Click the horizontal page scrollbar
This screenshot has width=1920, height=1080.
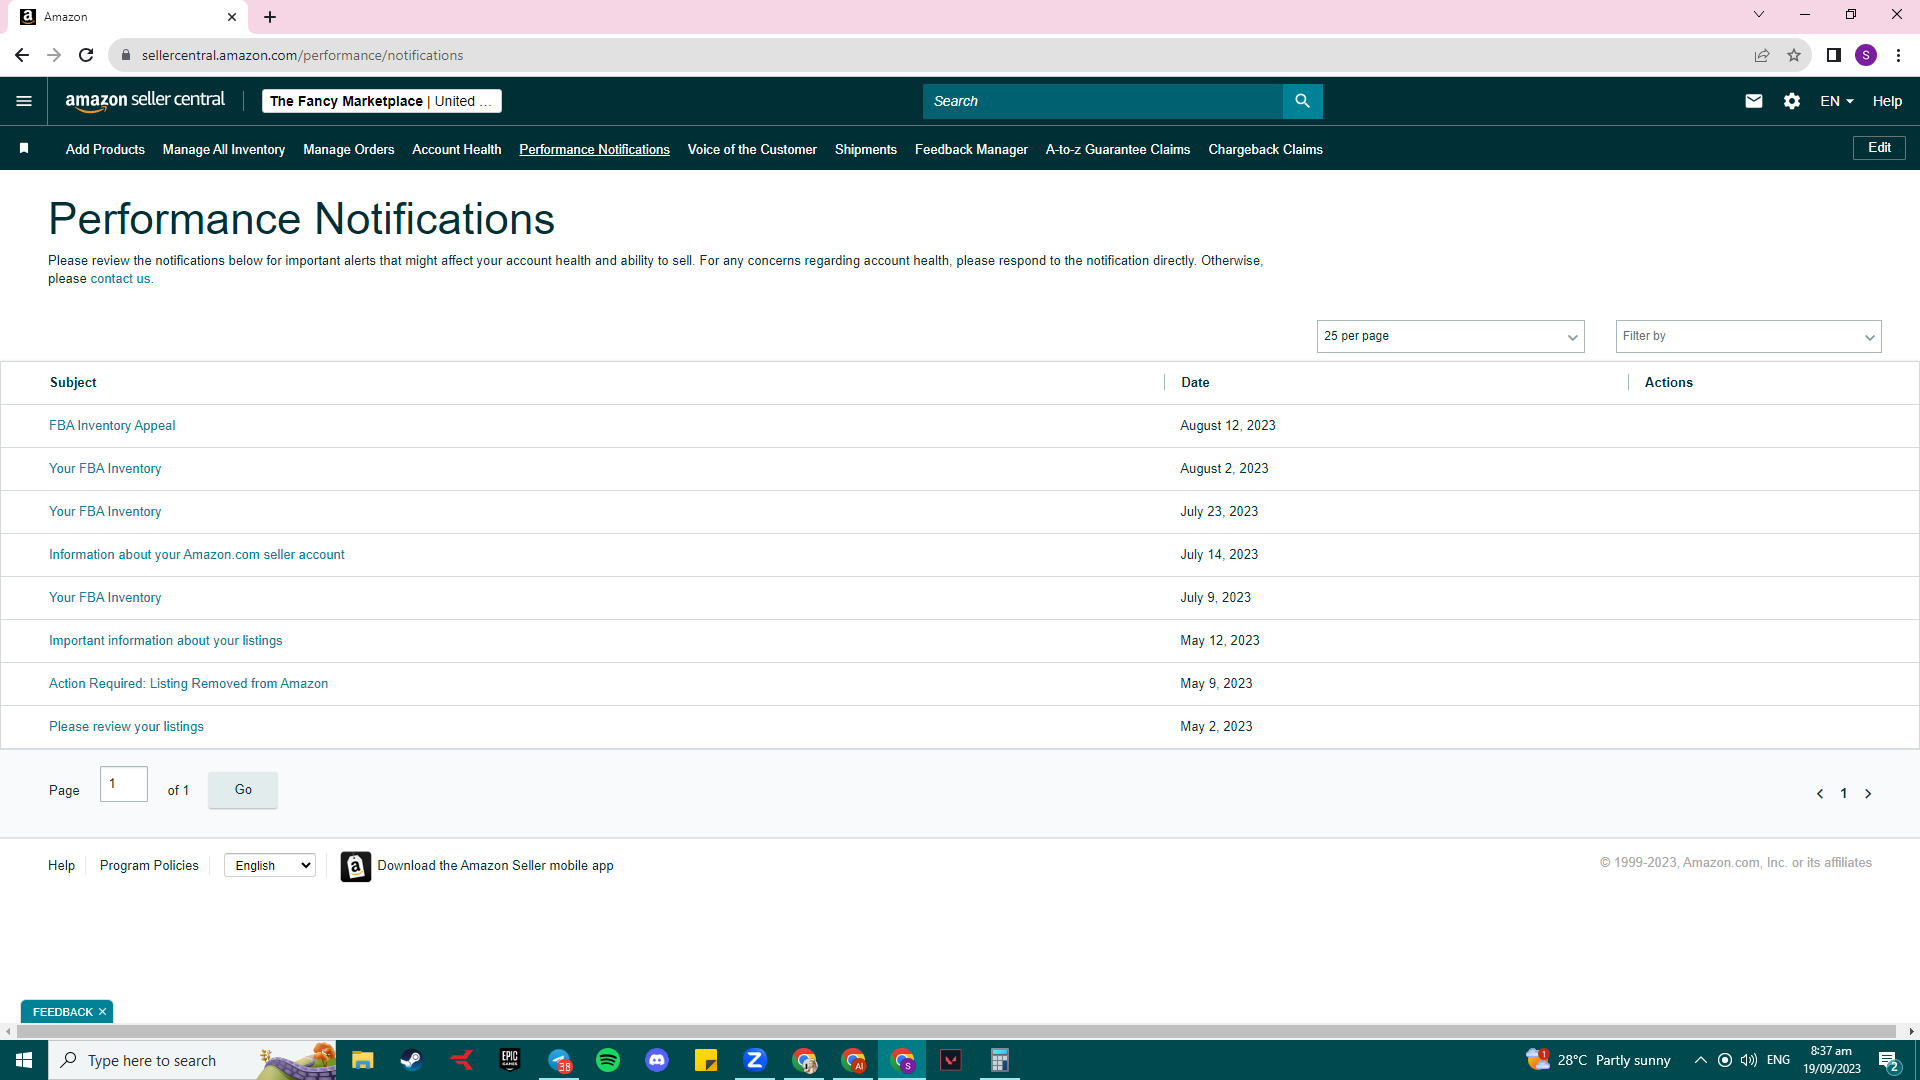coord(955,1031)
